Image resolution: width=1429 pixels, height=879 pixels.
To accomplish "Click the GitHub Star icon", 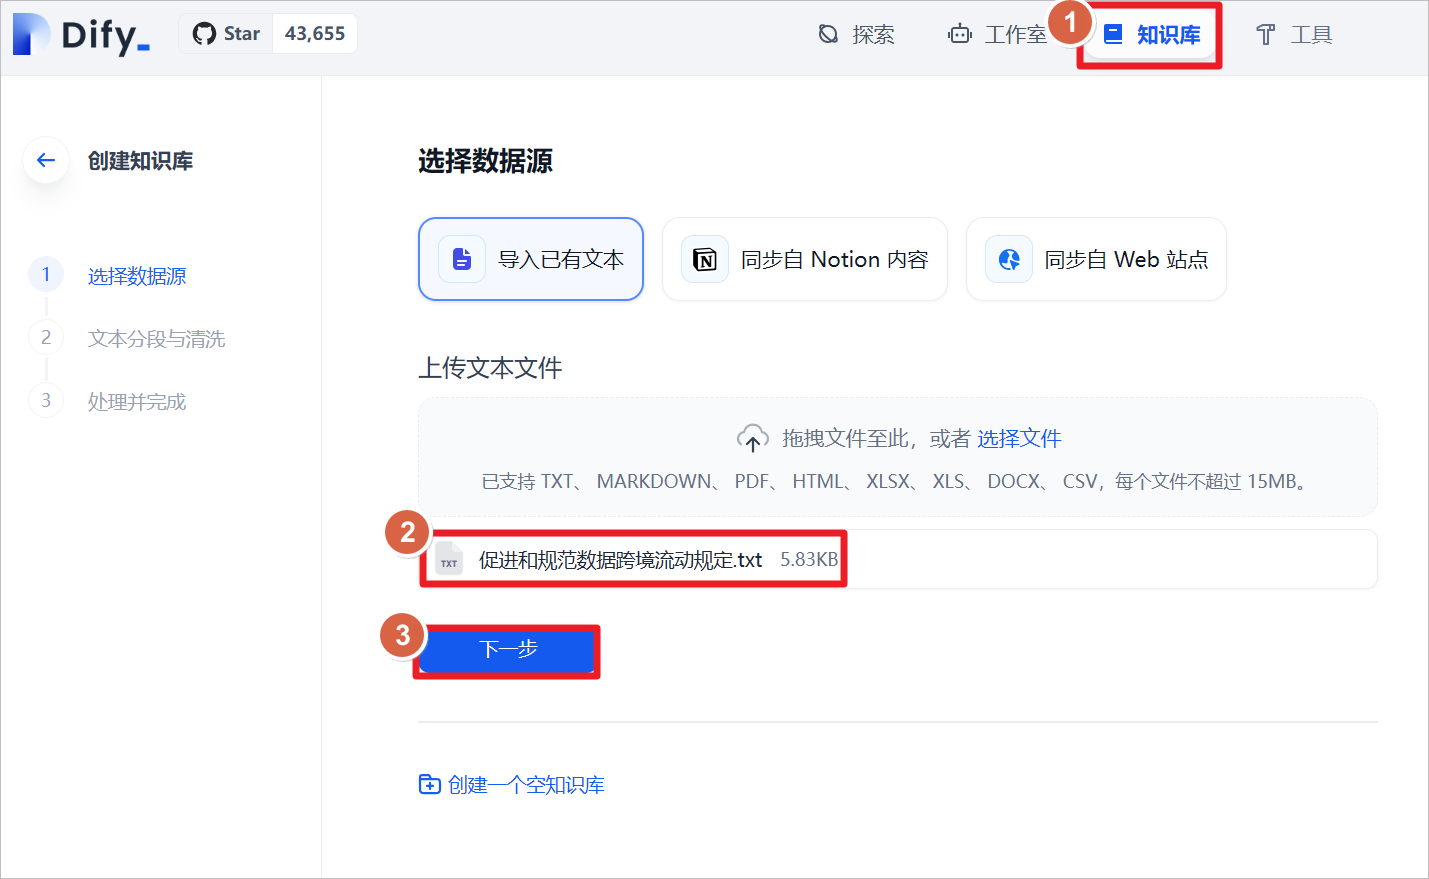I will point(205,34).
